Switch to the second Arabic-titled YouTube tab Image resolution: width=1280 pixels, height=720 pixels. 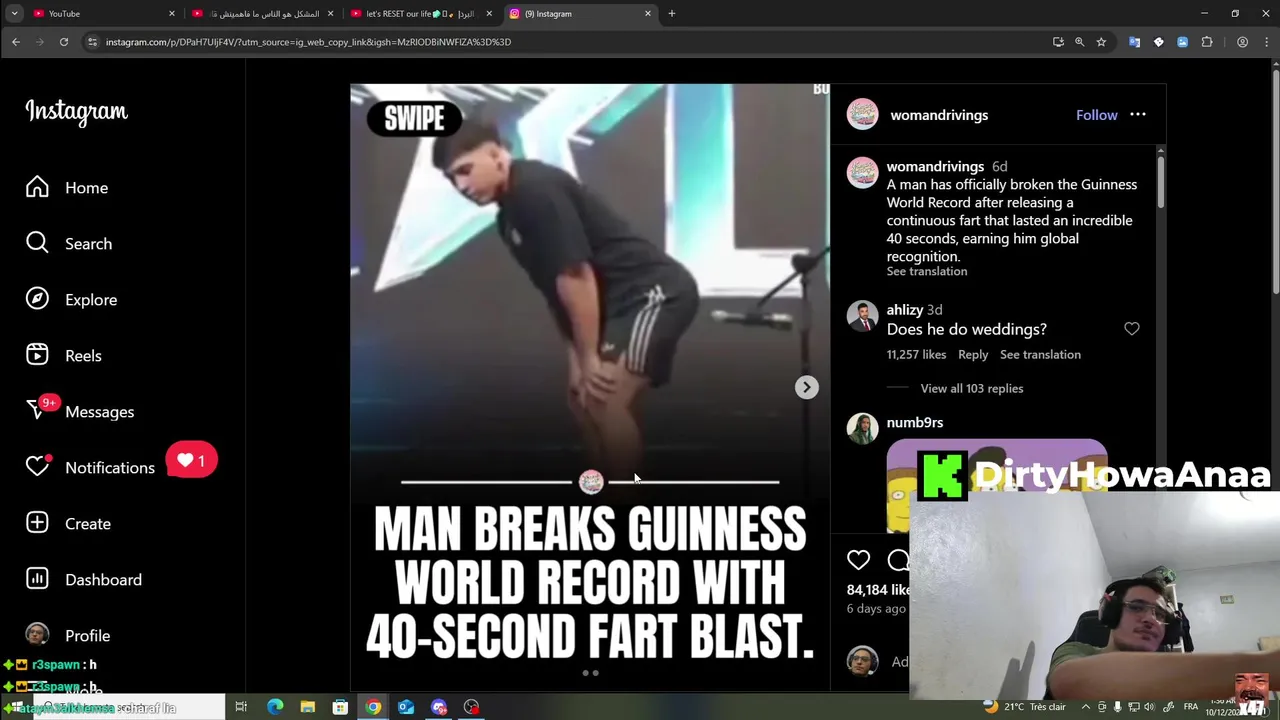coord(262,14)
